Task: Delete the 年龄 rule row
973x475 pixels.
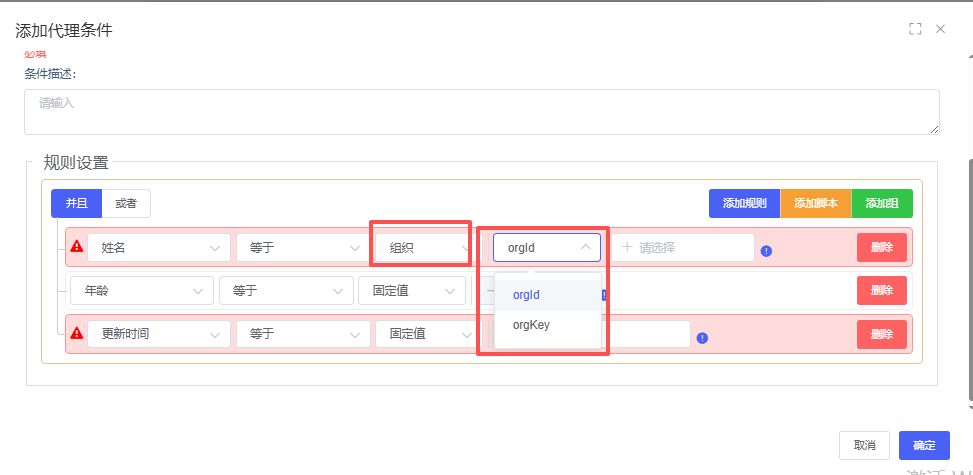Action: tap(881, 291)
